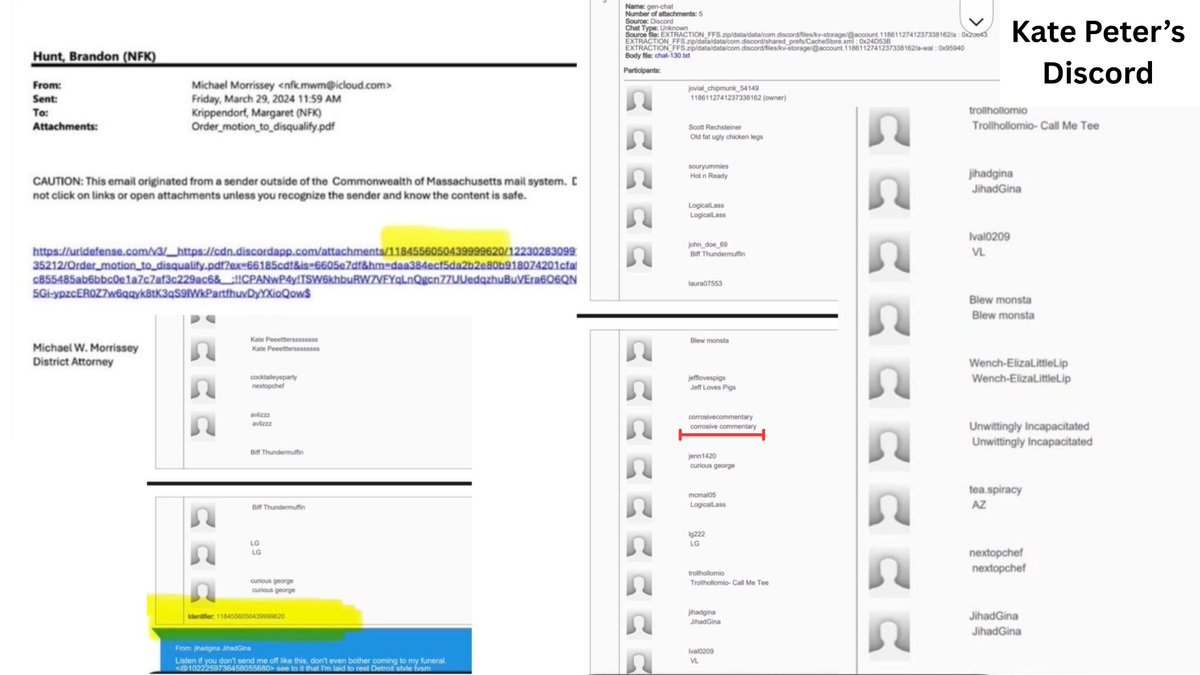Click the 'jenn1420' username text
The width and height of the screenshot is (1200, 675).
(x=704, y=455)
